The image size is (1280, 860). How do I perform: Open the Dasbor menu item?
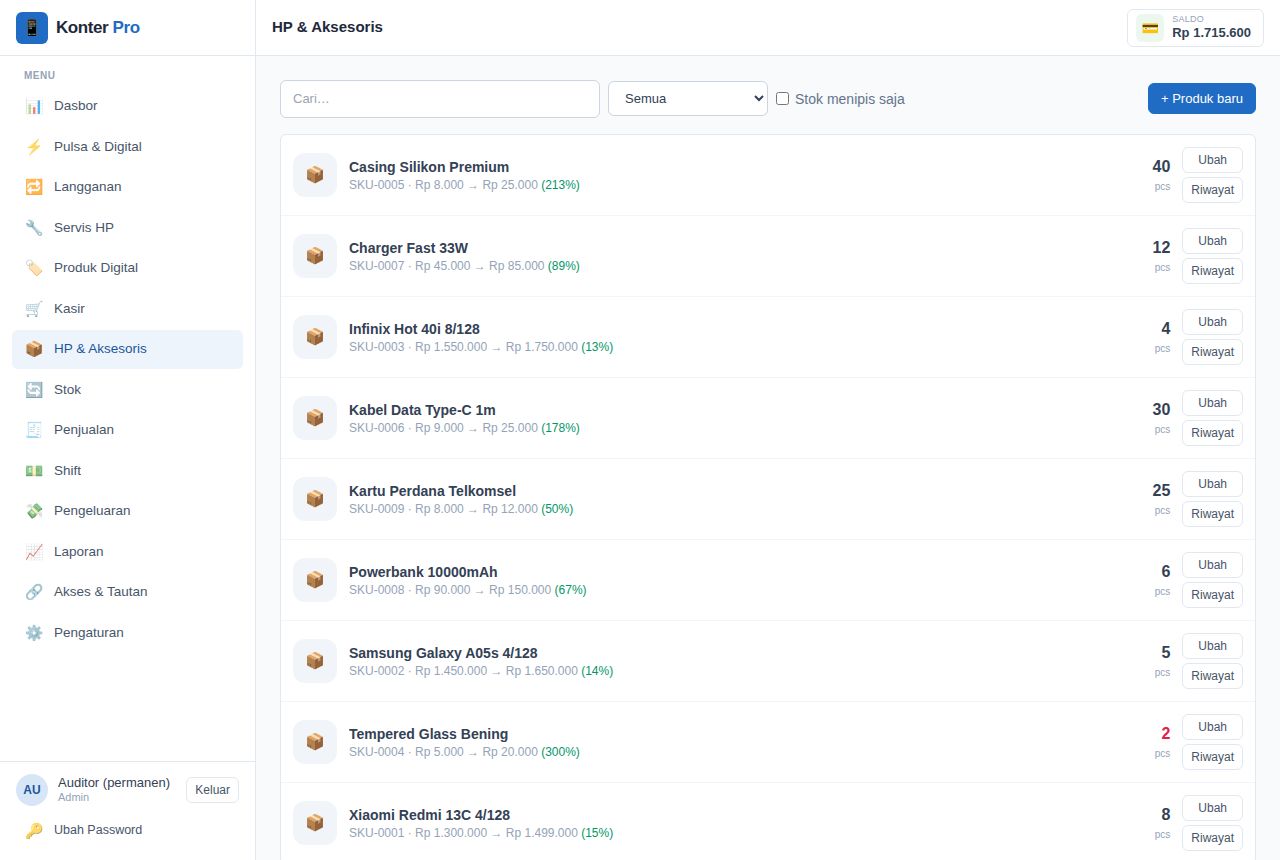click(x=127, y=106)
